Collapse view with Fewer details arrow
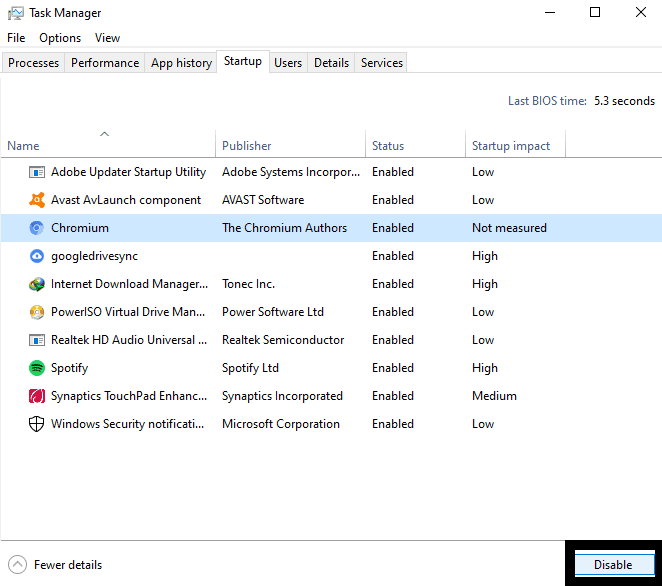This screenshot has width=662, height=586. point(18,565)
